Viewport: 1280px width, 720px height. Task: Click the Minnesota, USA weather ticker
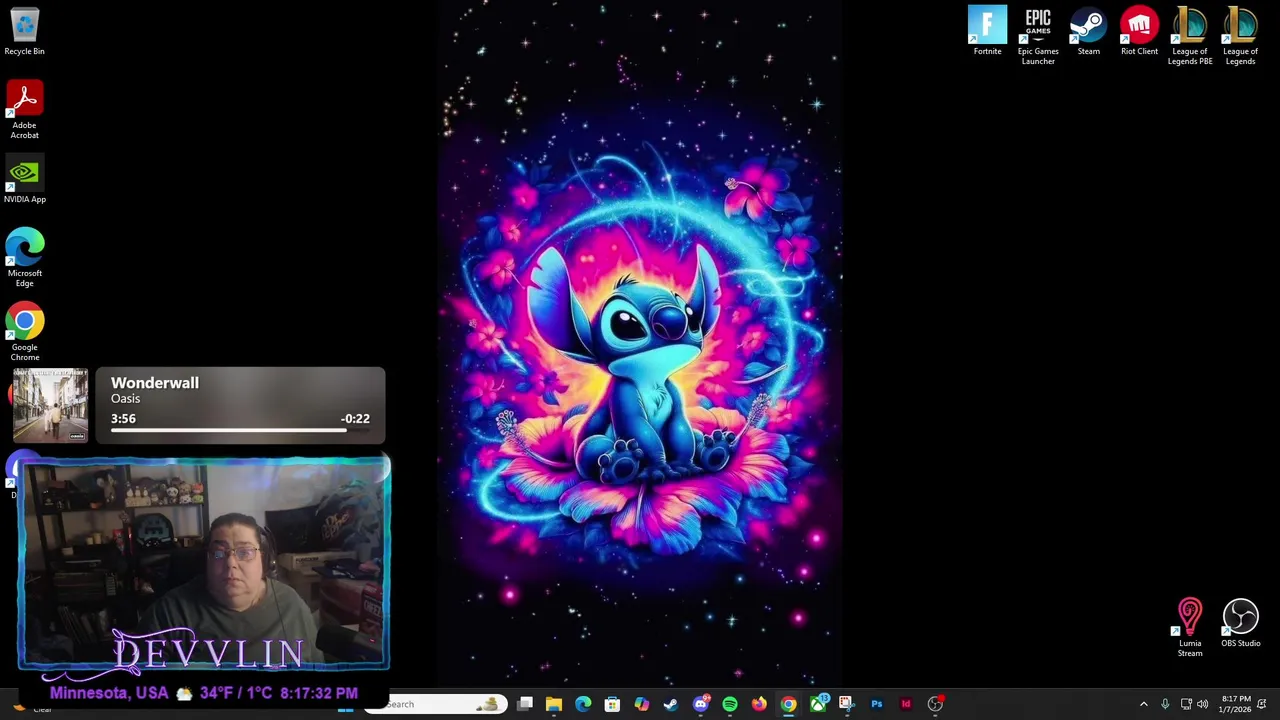203,693
